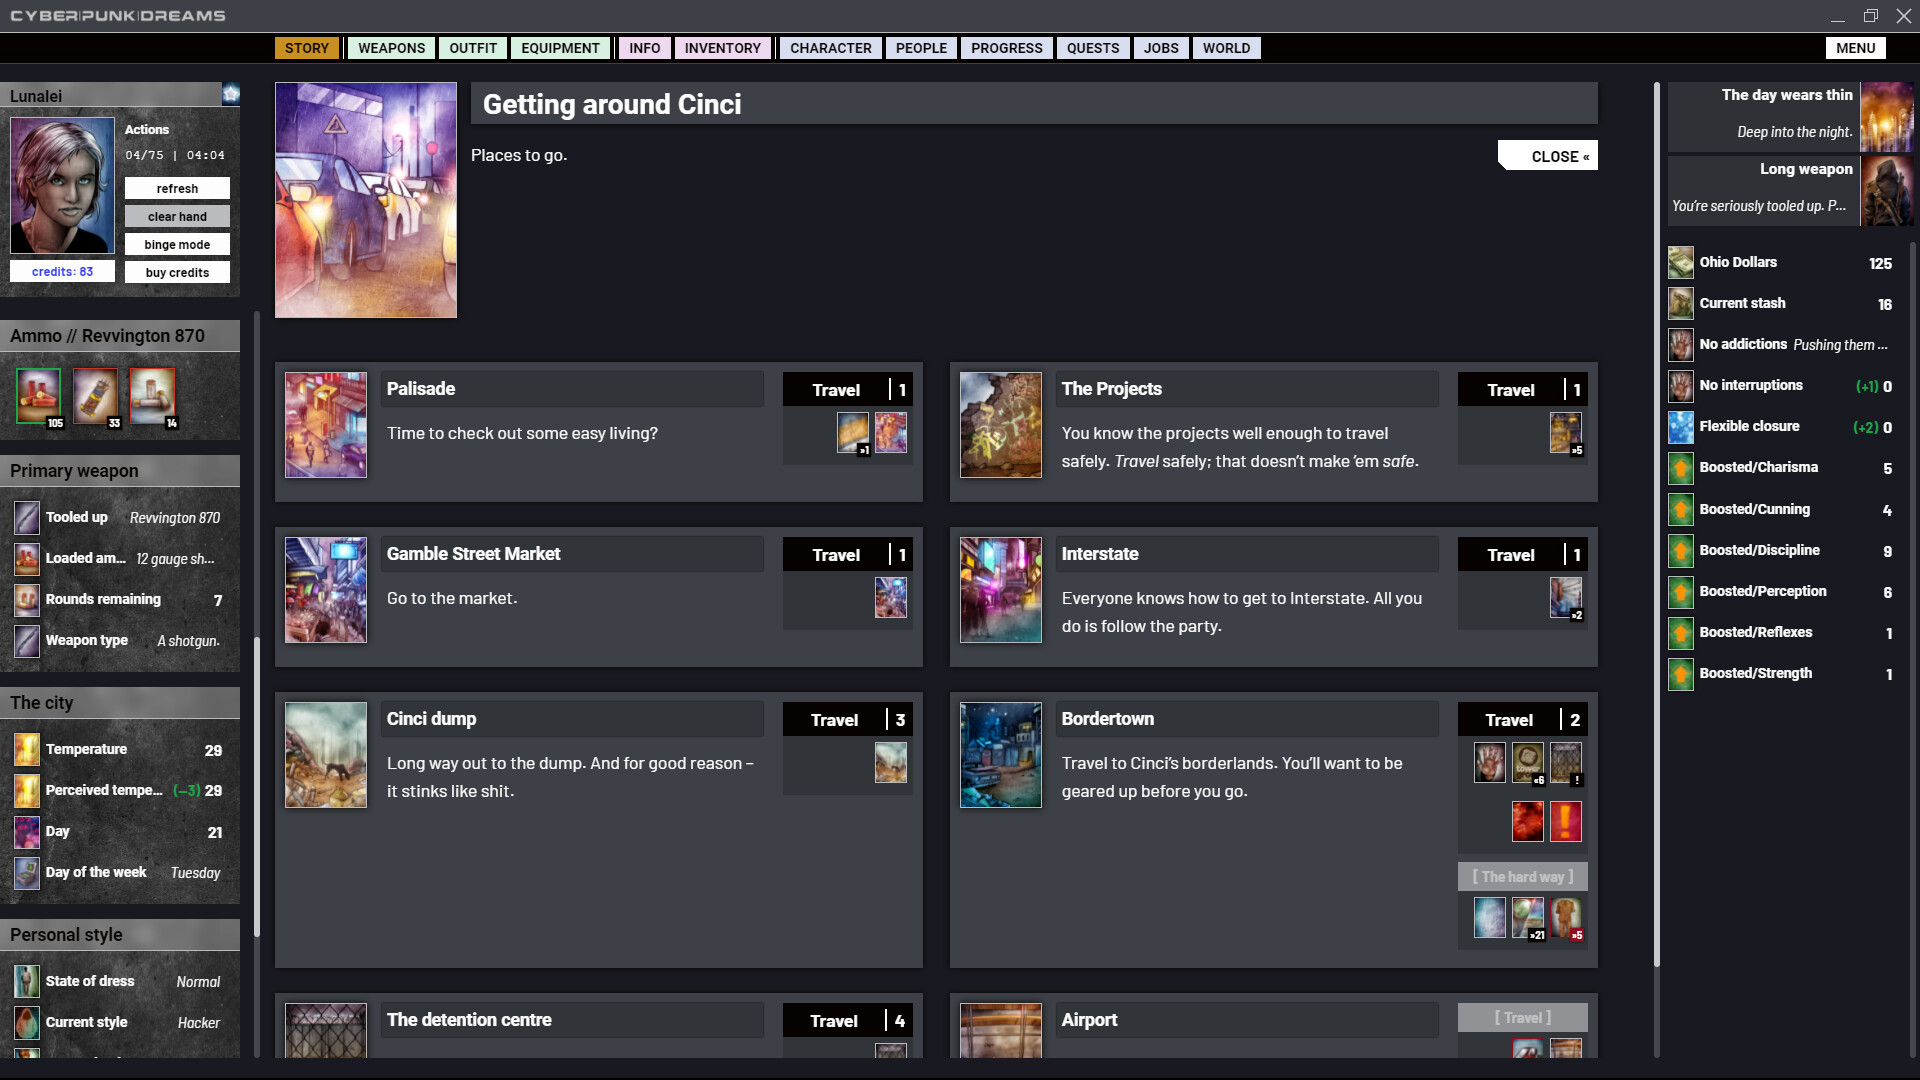Screen dimensions: 1920x1080
Task: Select the first shotgun shell ammo icon
Action: 38,396
